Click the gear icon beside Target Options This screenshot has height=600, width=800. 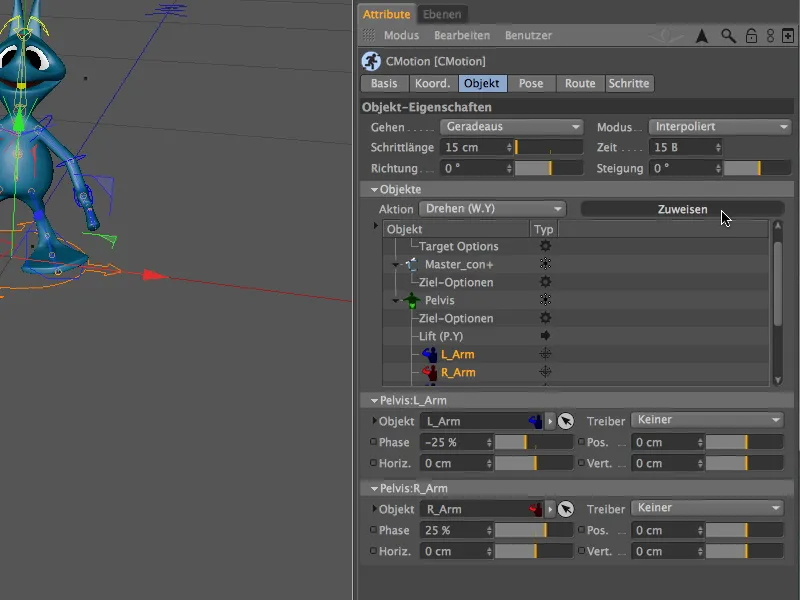click(544, 246)
